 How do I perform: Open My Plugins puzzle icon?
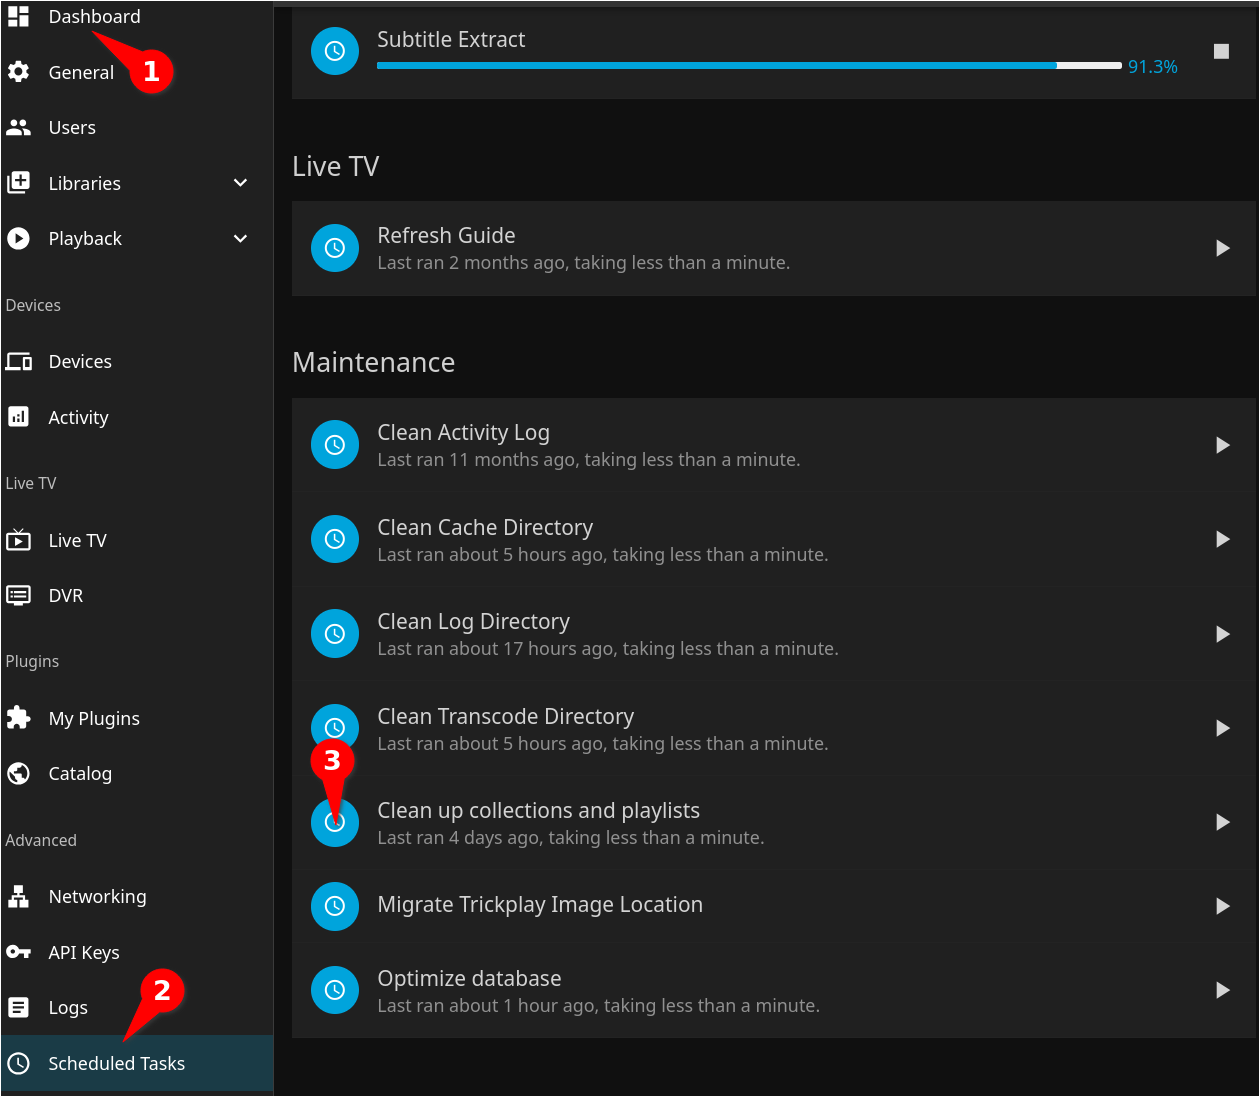(18, 718)
